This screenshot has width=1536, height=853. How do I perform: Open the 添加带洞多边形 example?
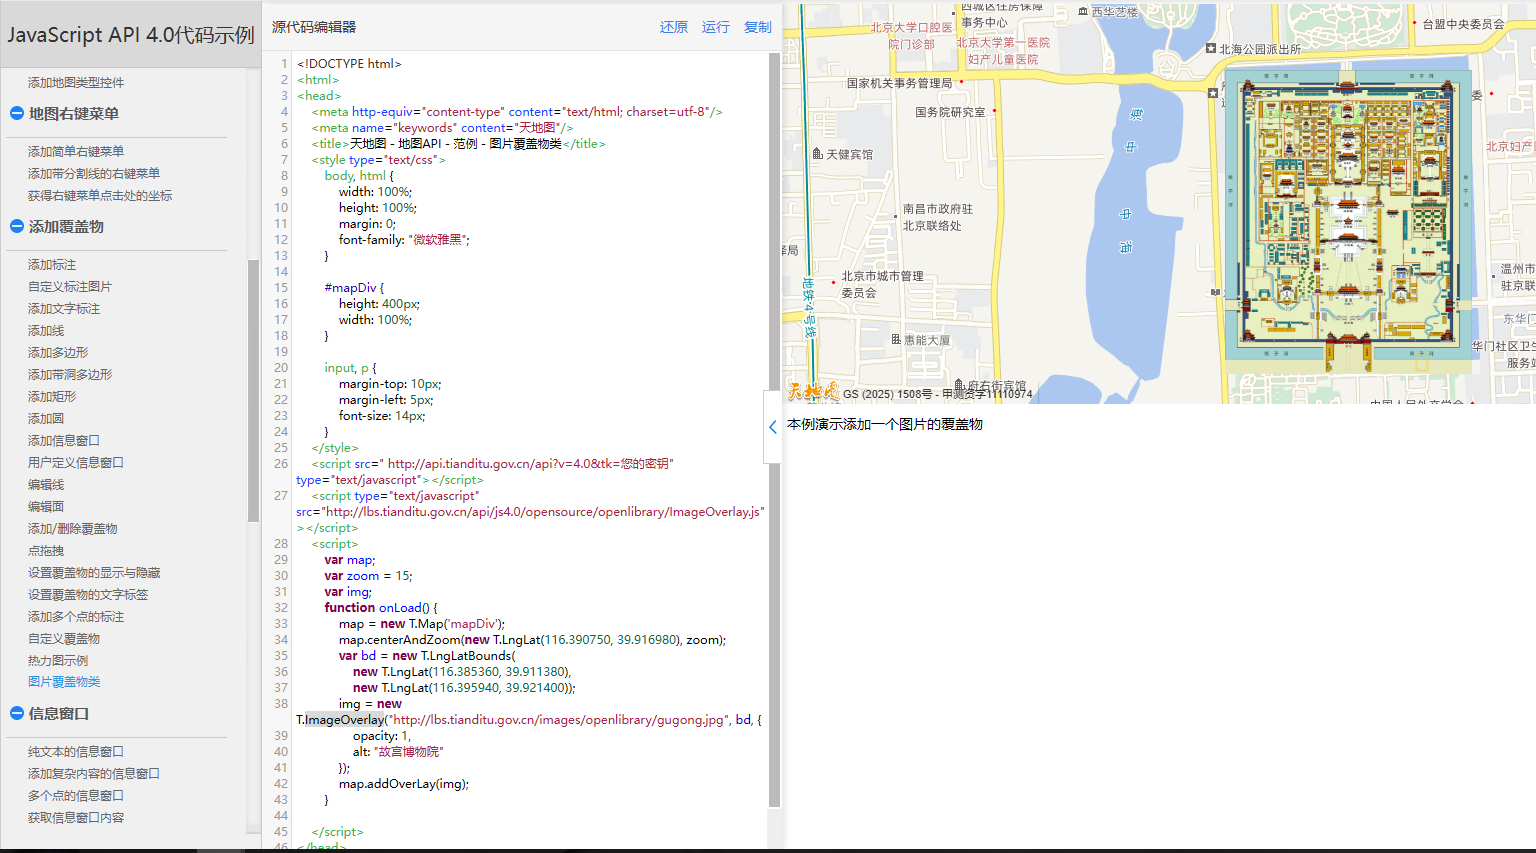pyautogui.click(x=70, y=375)
